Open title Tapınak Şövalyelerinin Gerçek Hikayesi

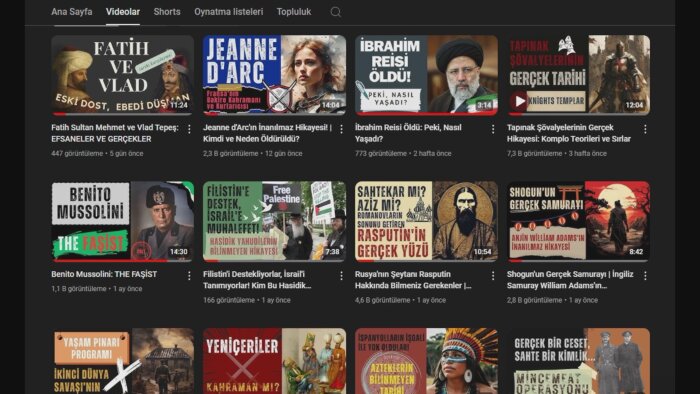pos(569,133)
